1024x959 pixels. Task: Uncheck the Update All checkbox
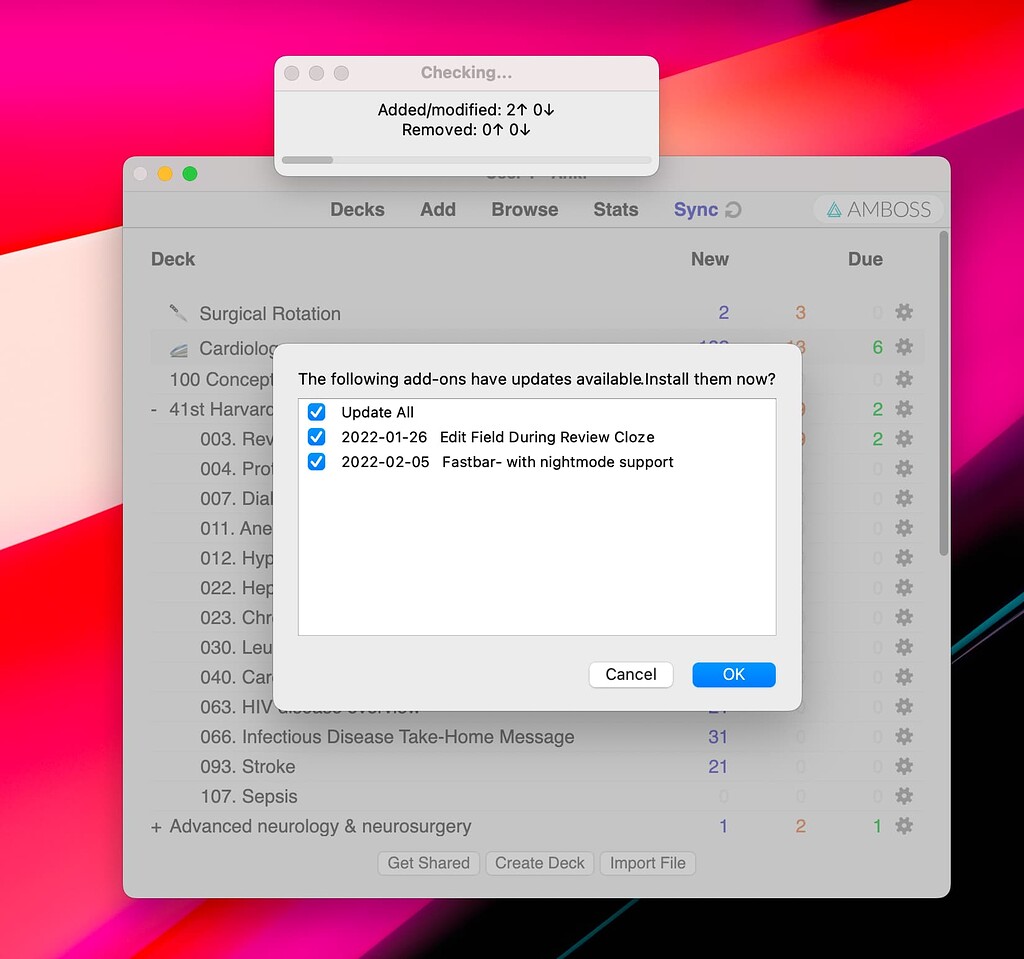pos(316,411)
